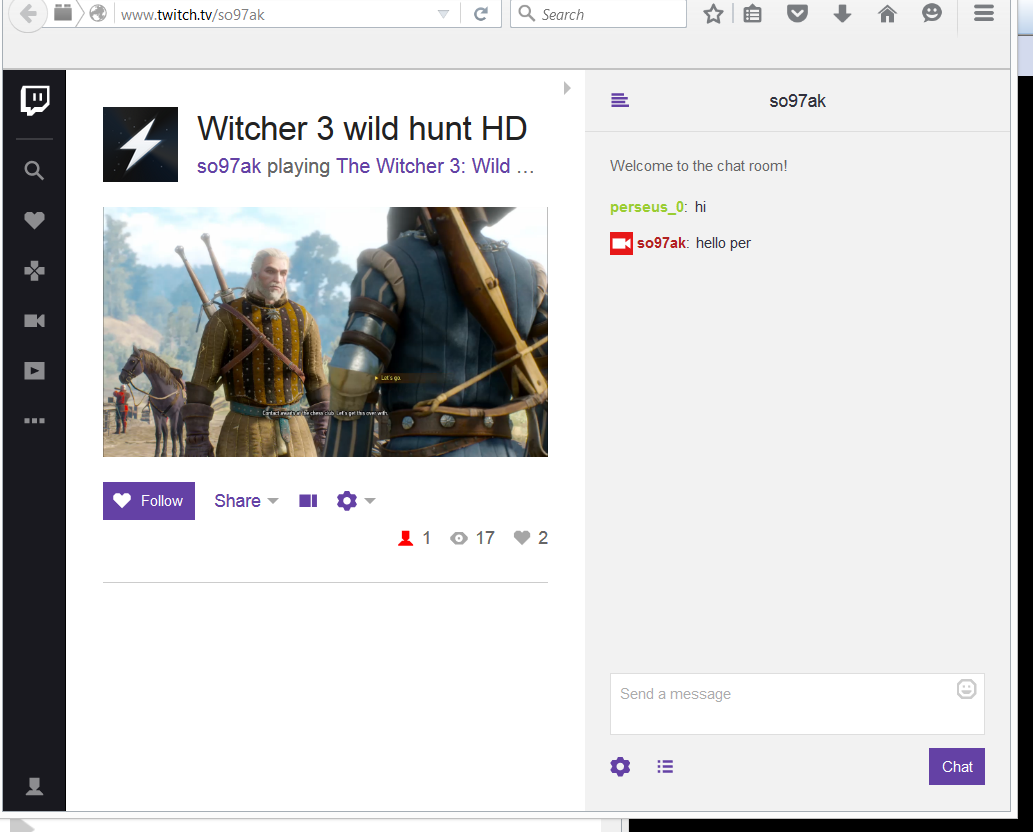
Task: Click perseus_0 username in chat
Action: click(647, 207)
